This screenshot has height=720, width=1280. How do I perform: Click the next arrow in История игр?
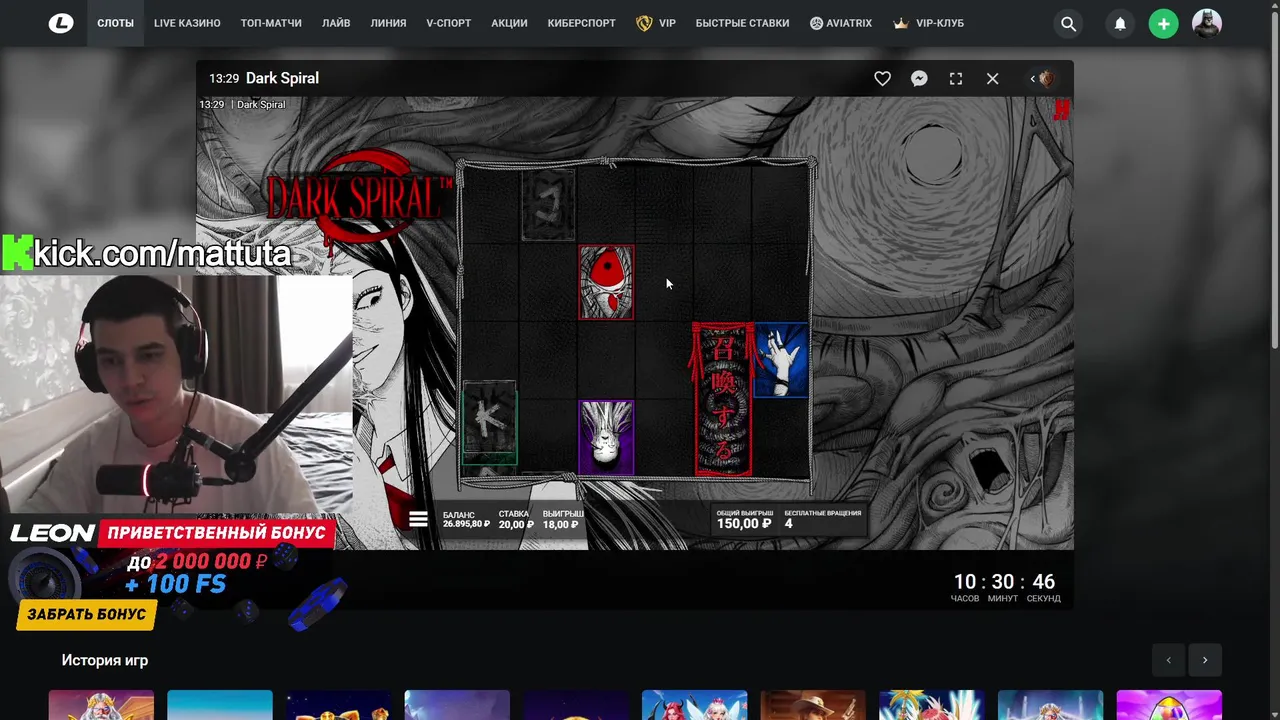point(1205,660)
